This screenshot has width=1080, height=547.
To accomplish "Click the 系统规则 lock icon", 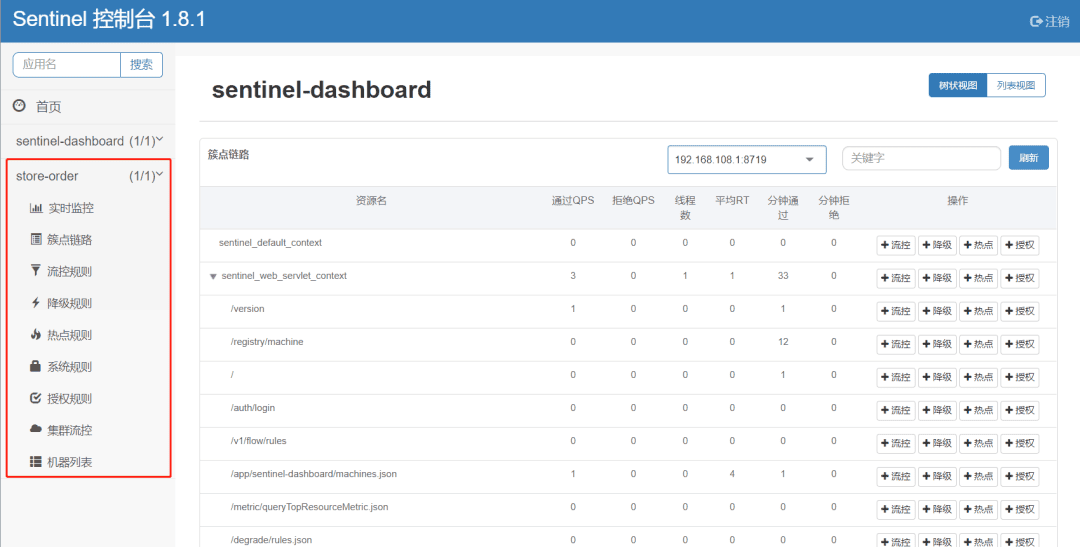I will click(37, 367).
